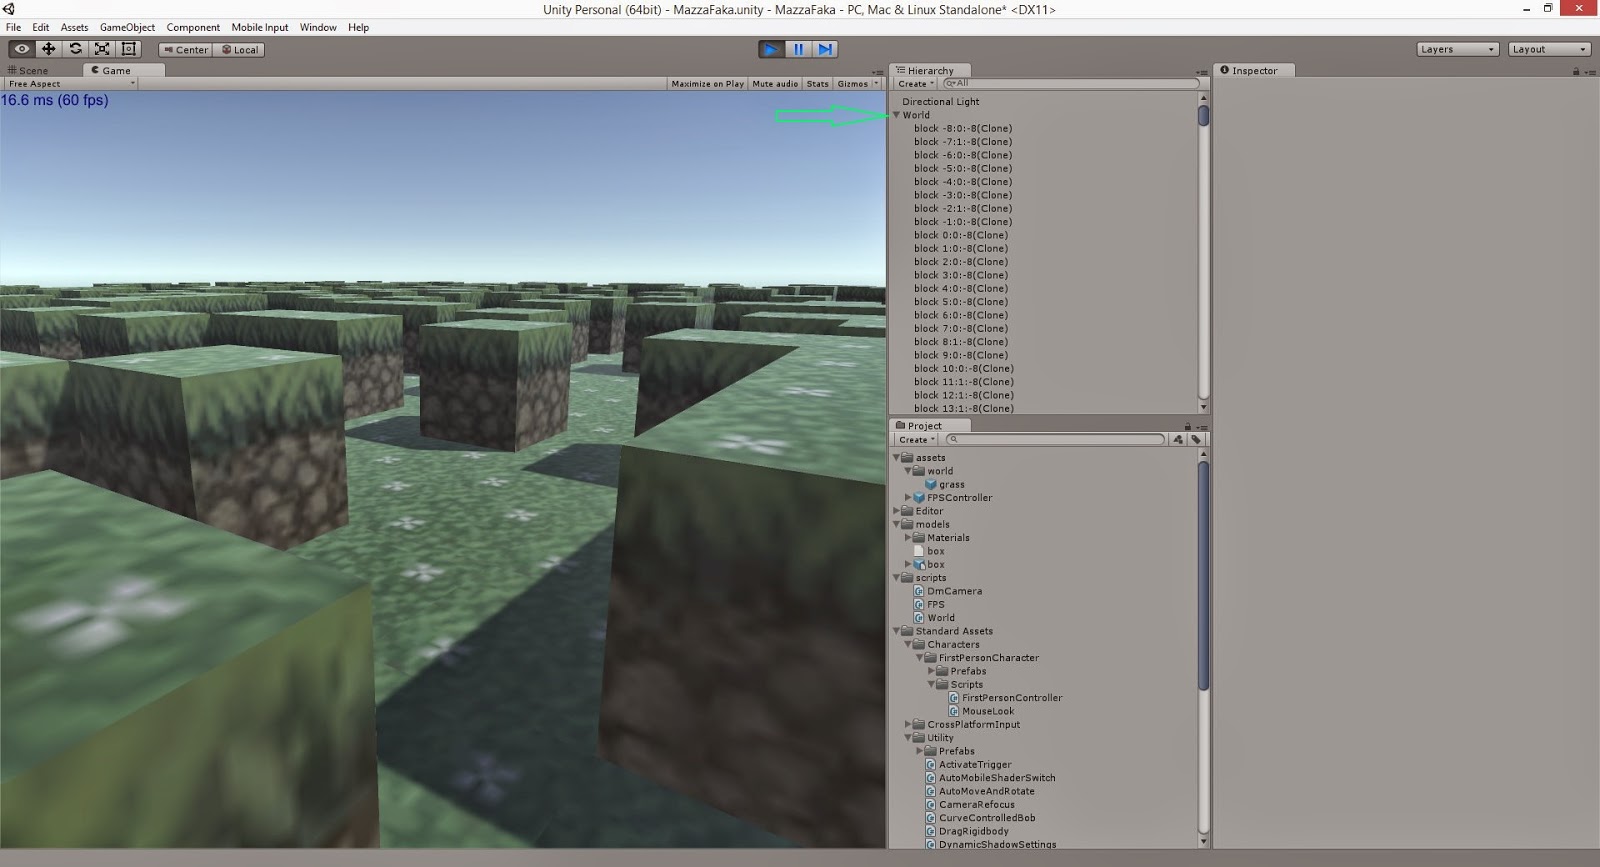Viewport: 1600px width, 867px height.
Task: Select the Rect transform tool
Action: tap(129, 49)
